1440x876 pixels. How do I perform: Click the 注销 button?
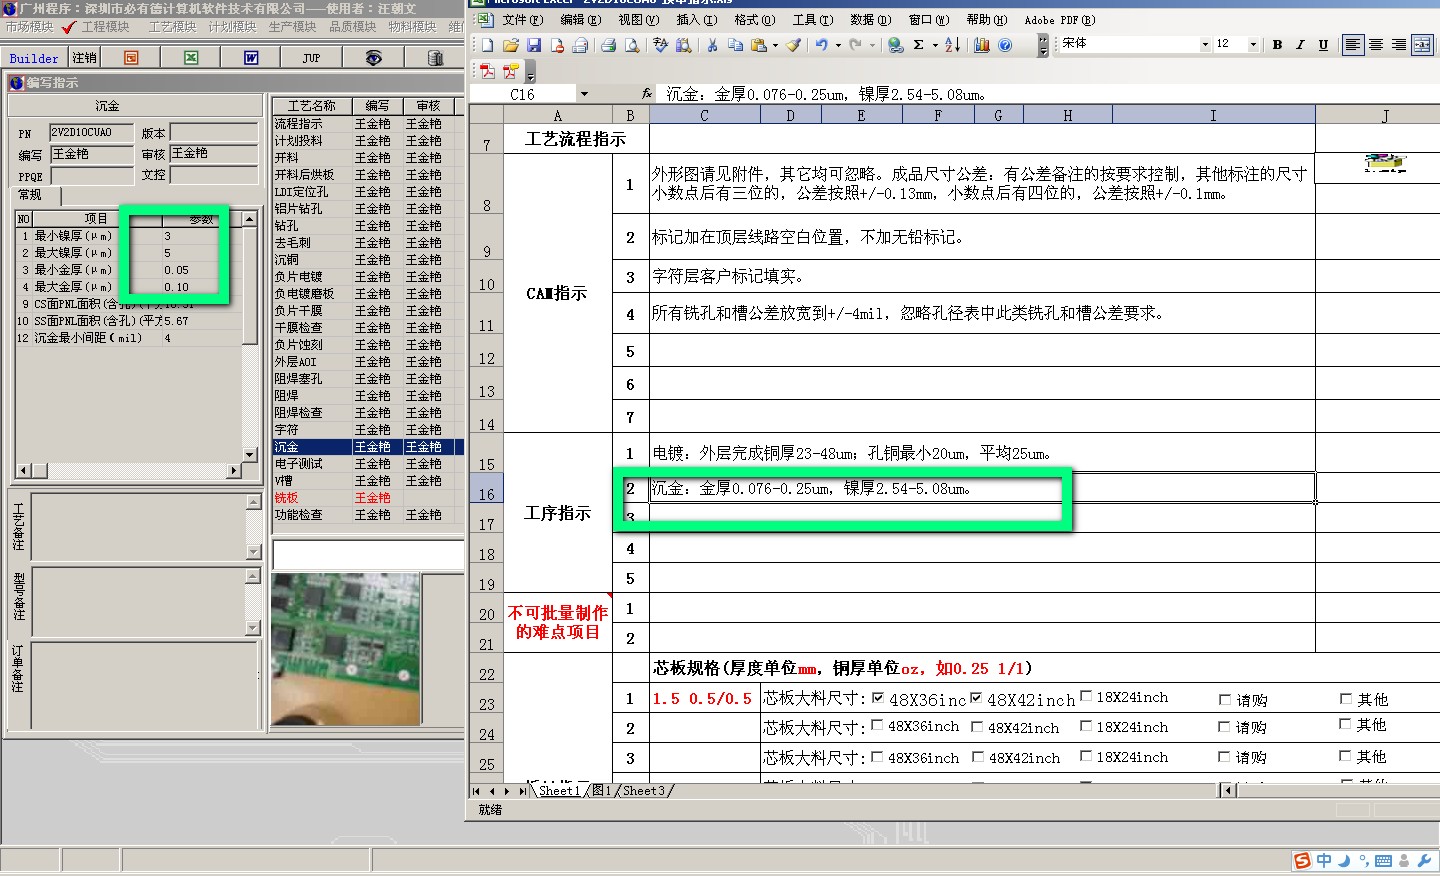[85, 58]
